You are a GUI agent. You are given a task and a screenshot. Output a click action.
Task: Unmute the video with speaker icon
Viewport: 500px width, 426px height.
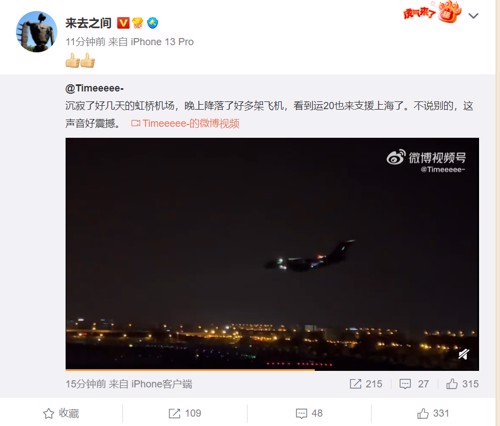click(464, 354)
